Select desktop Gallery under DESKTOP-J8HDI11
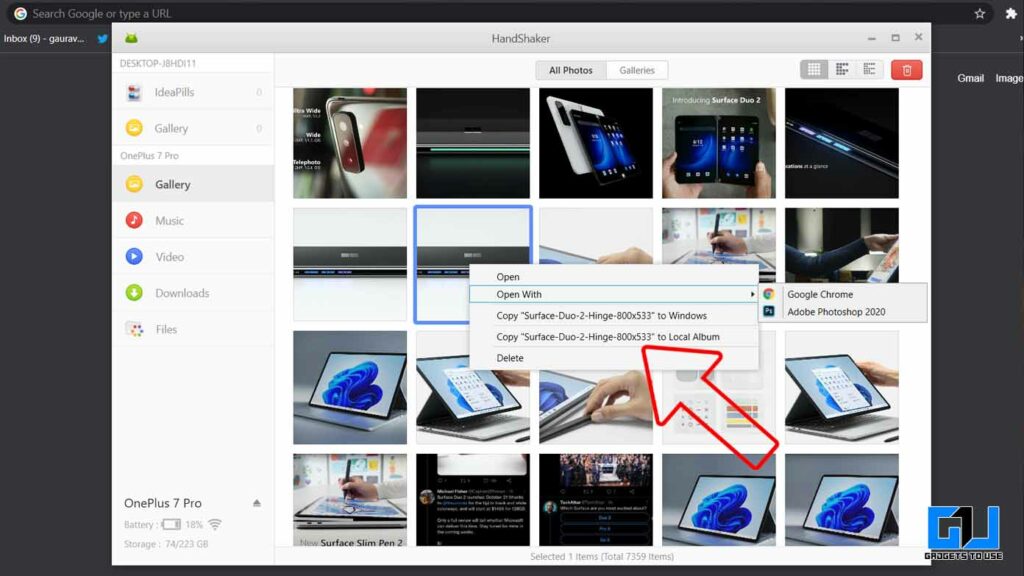Viewport: 1024px width, 576px height. 193,128
